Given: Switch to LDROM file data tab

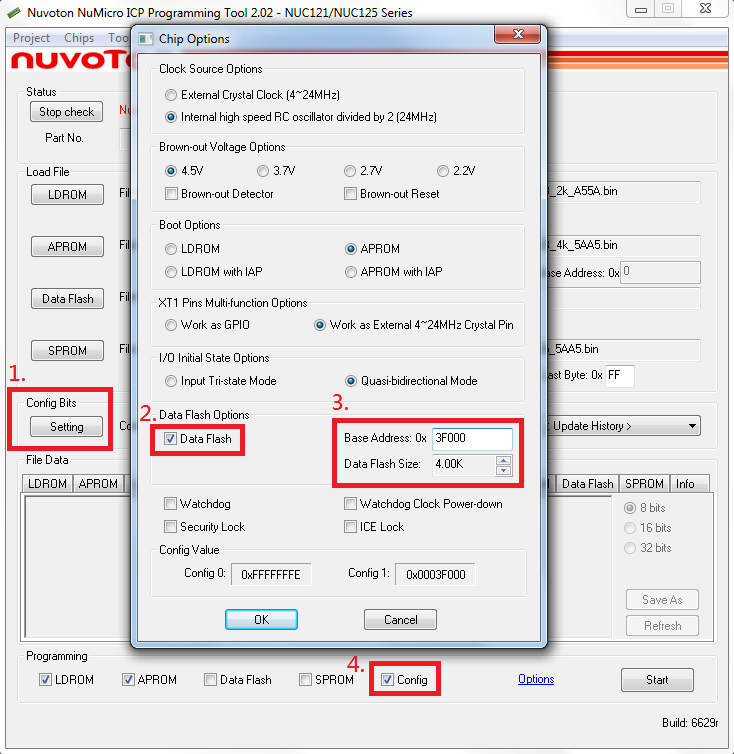Looking at the screenshot, I should tap(47, 483).
